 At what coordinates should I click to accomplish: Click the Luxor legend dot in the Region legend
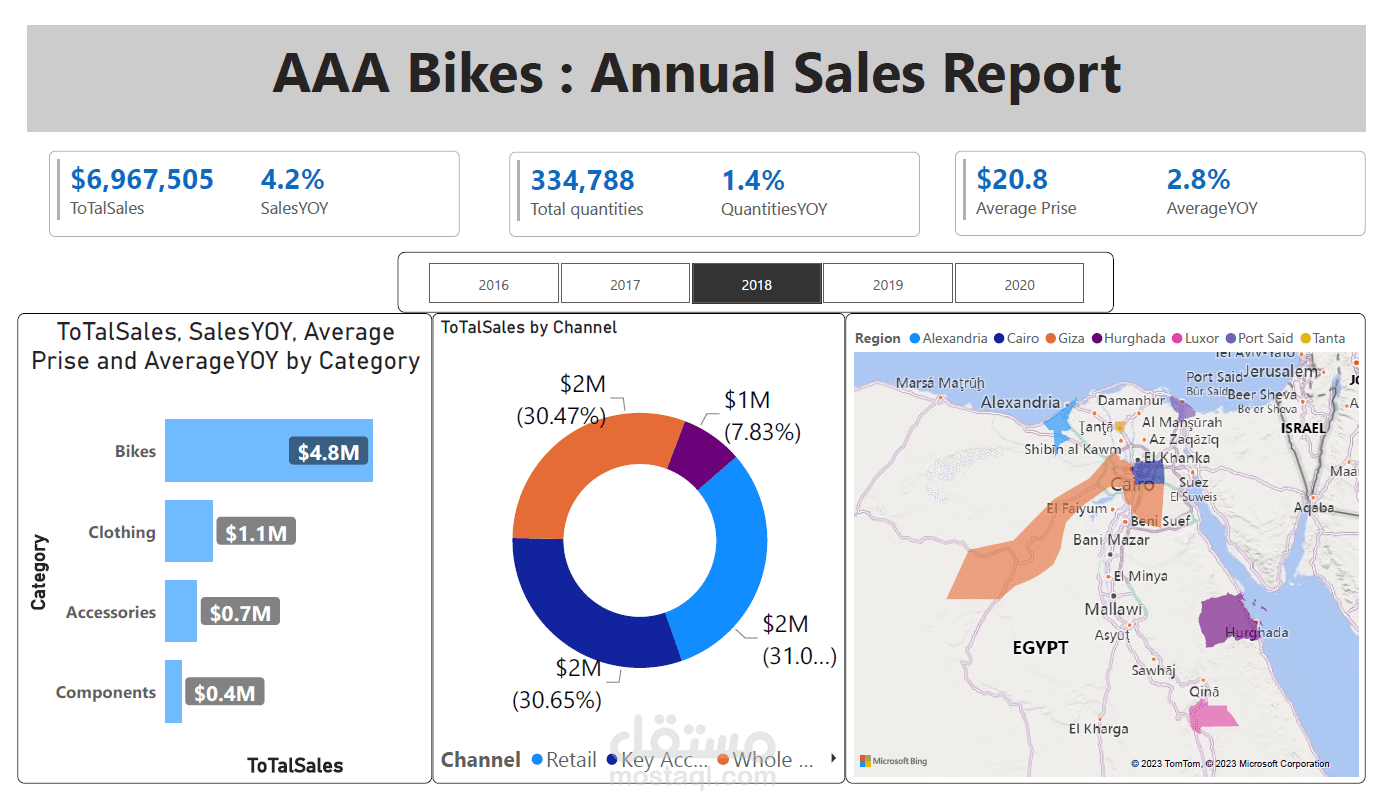point(1177,337)
